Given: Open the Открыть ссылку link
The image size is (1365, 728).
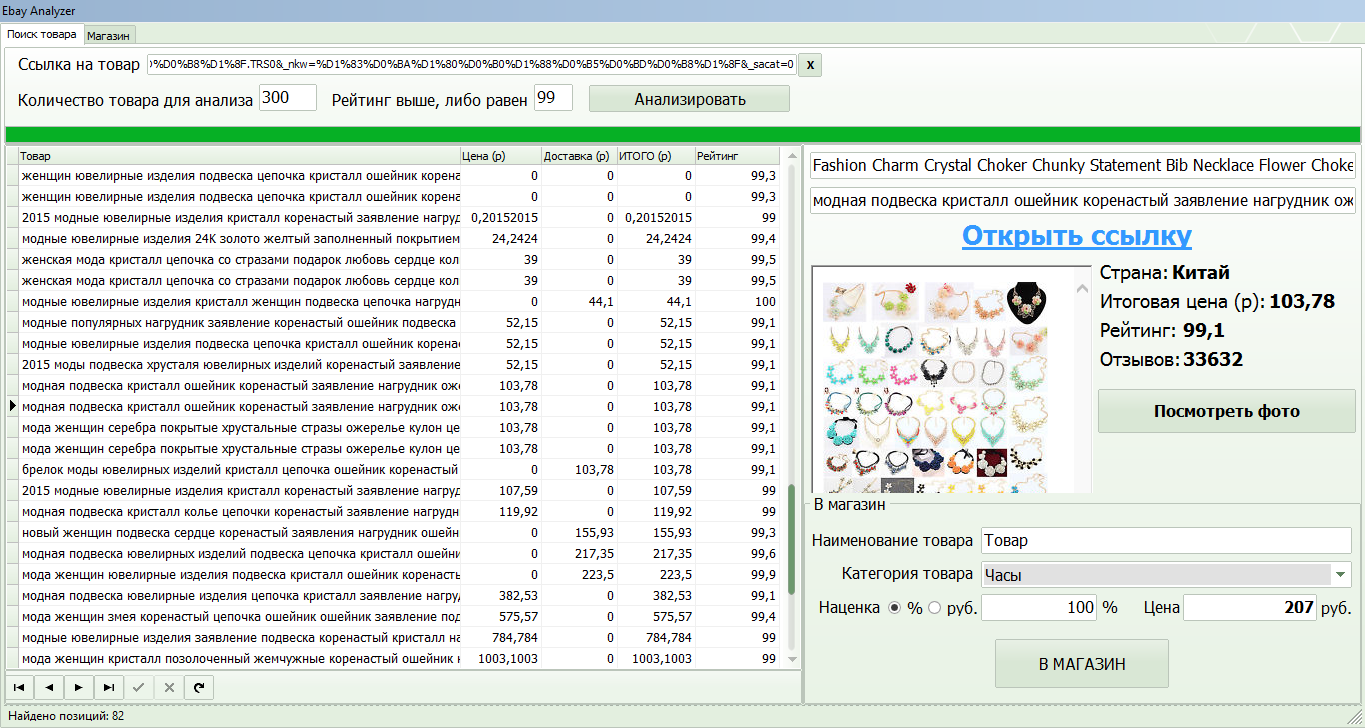Looking at the screenshot, I should click(1077, 236).
